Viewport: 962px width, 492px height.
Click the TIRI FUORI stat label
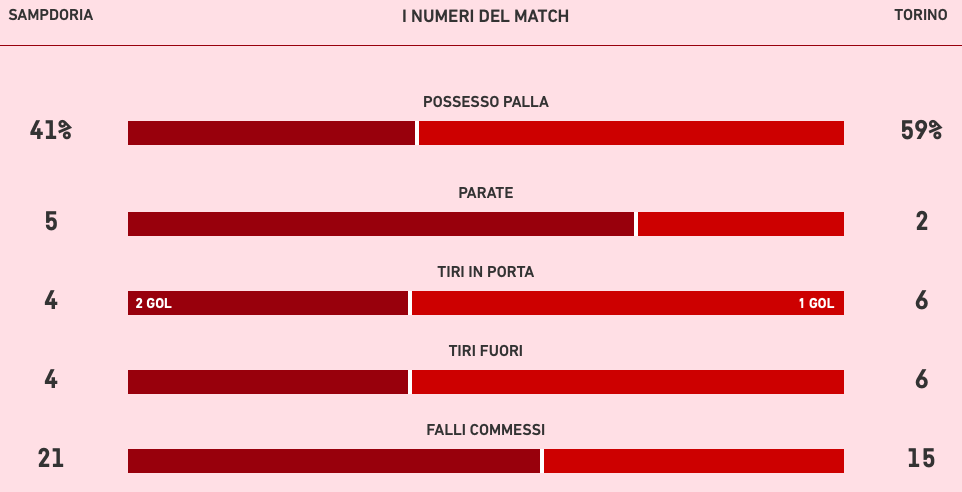point(486,351)
